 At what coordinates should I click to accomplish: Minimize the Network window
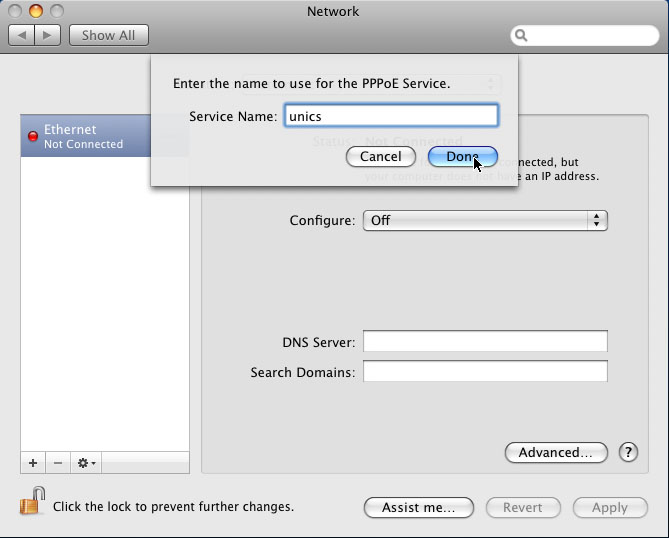tap(36, 11)
